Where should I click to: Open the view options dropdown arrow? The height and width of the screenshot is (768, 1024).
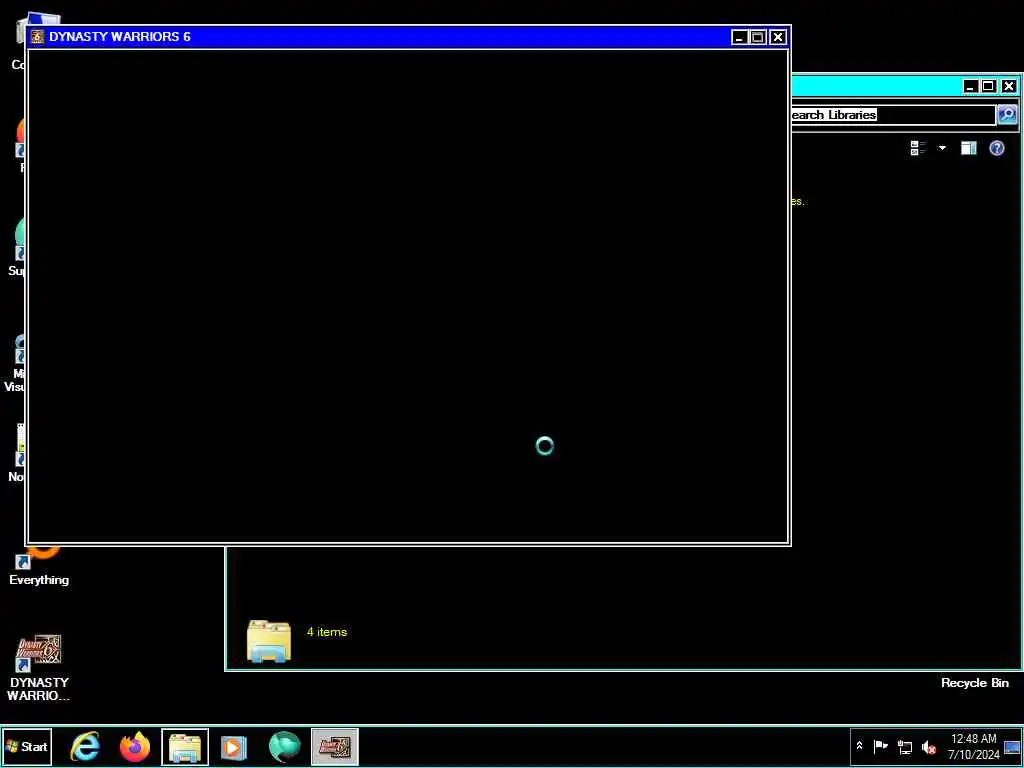(x=942, y=148)
